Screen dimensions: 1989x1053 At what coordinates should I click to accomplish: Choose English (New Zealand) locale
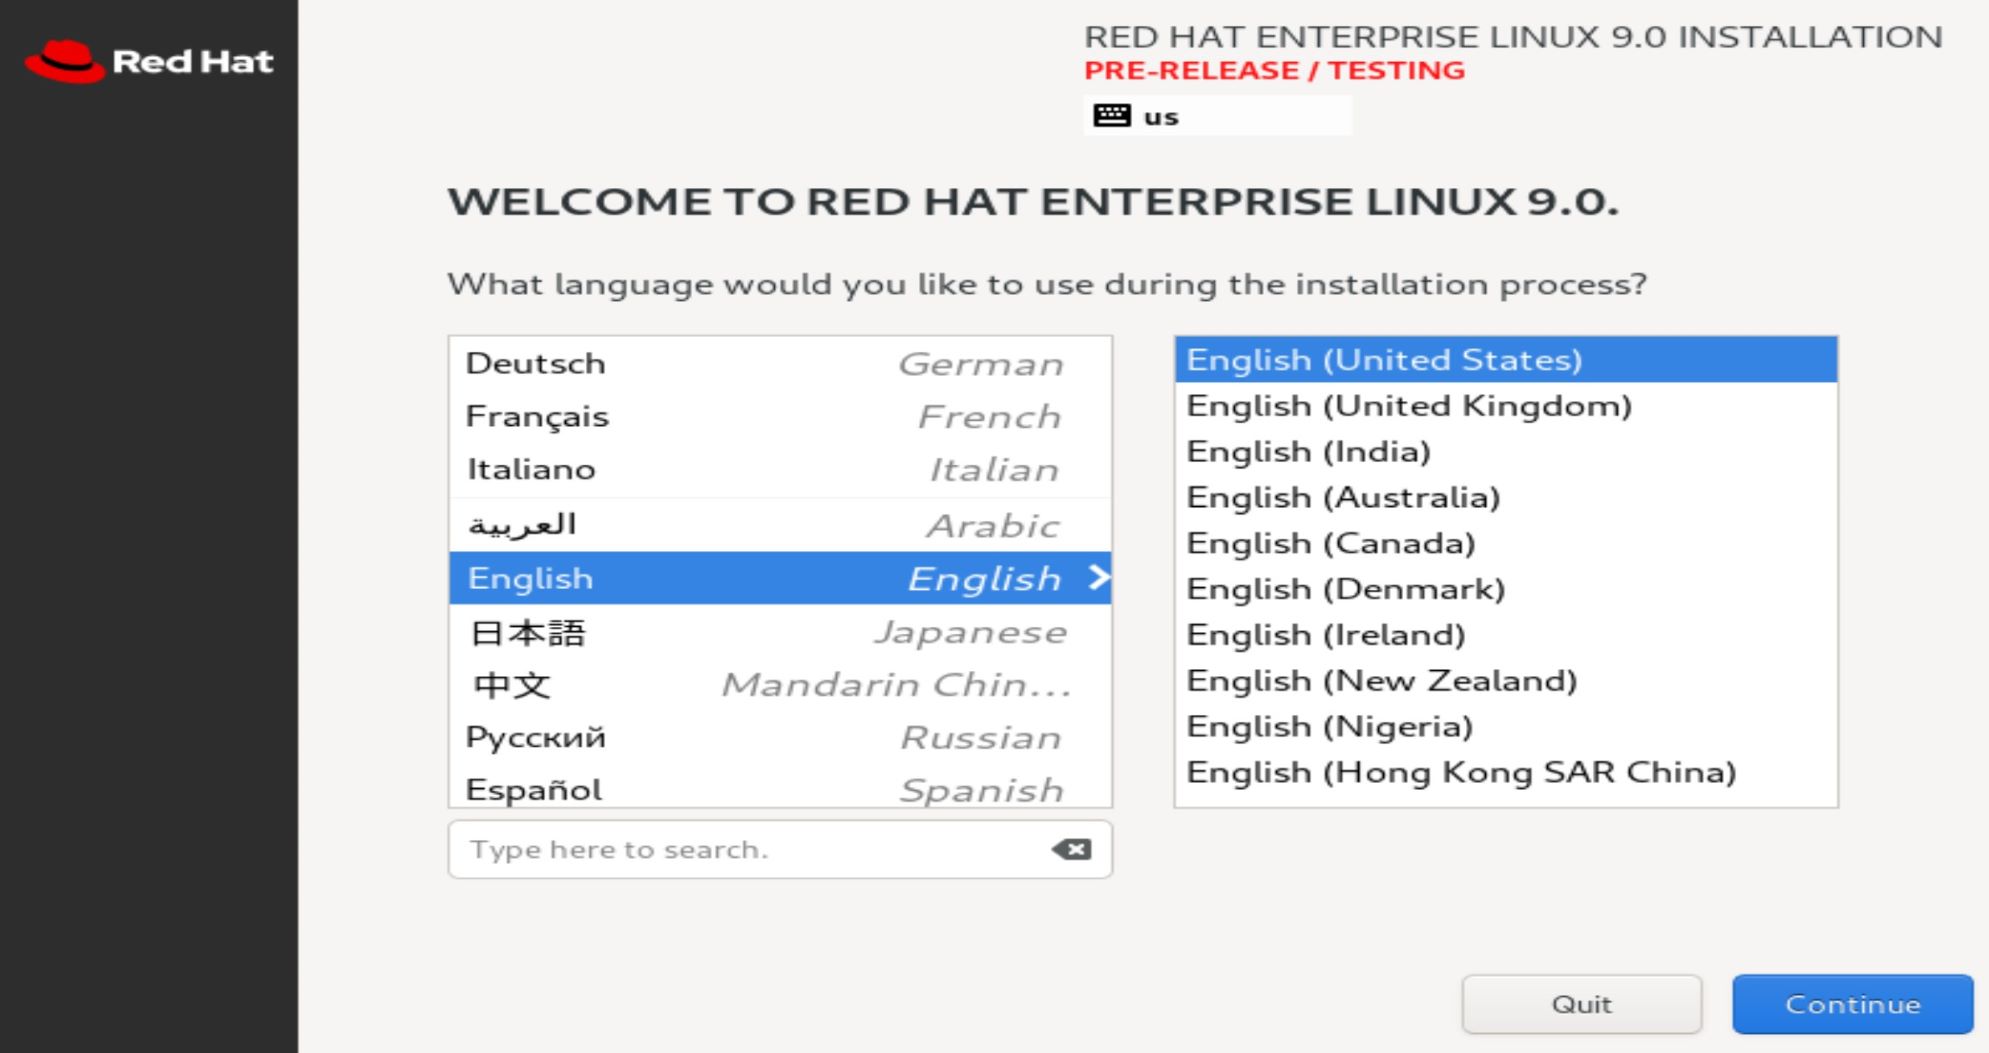point(1506,681)
